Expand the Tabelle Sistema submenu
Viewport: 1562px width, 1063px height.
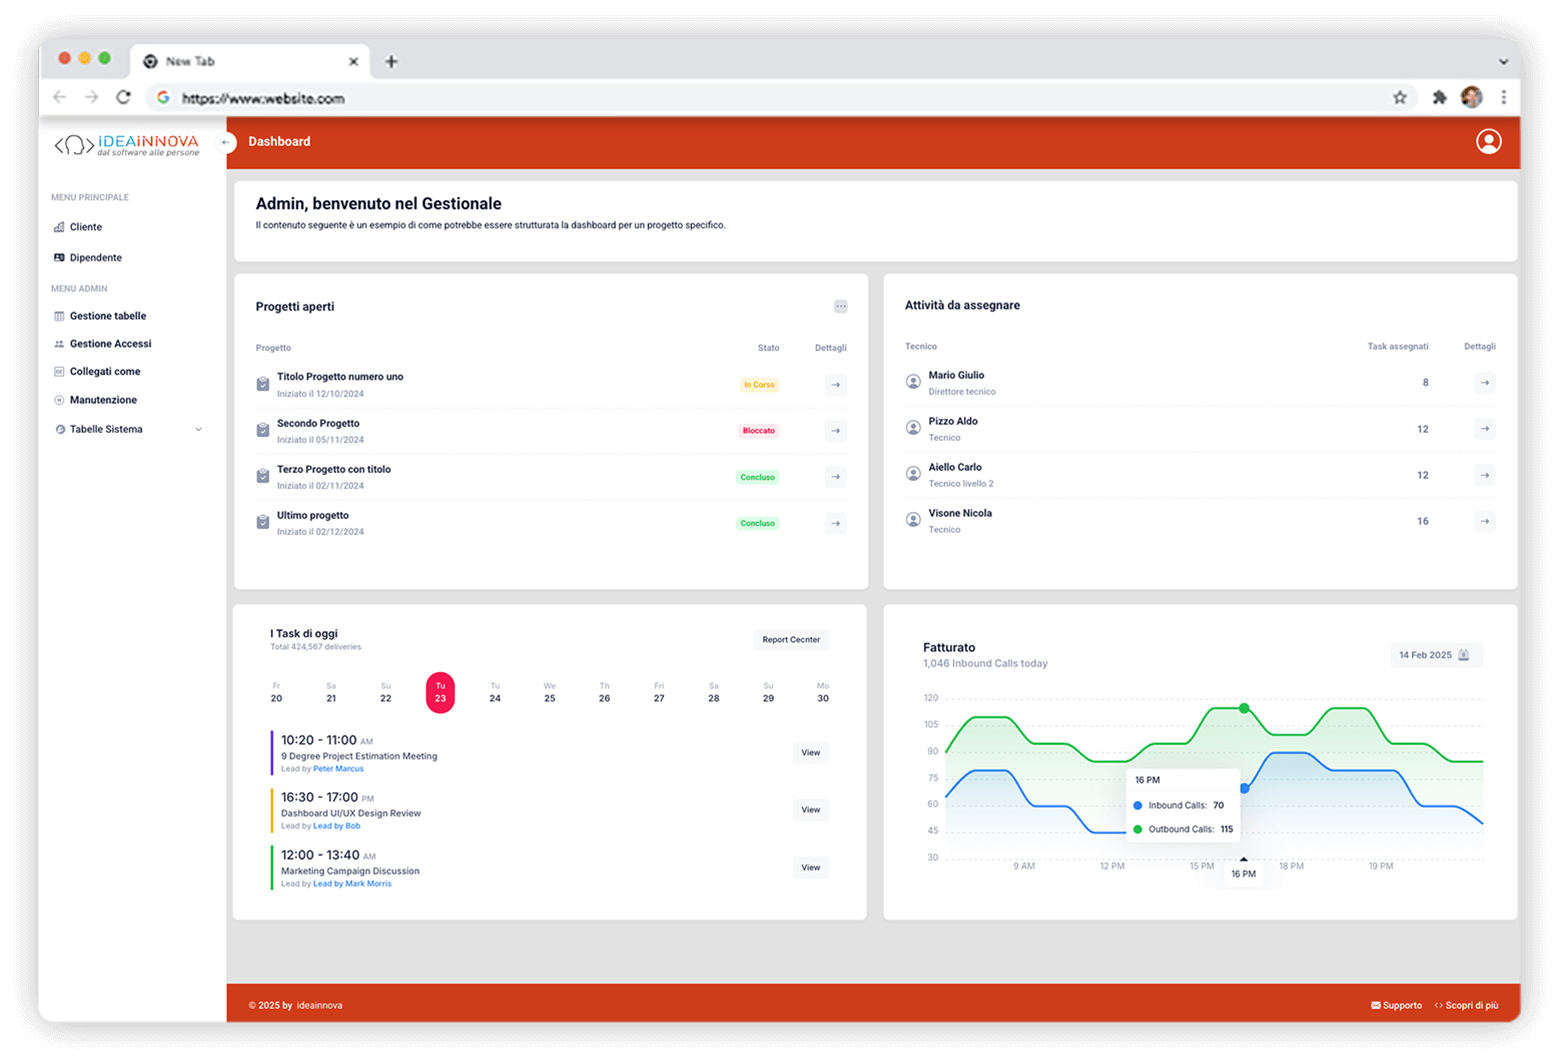pos(198,430)
